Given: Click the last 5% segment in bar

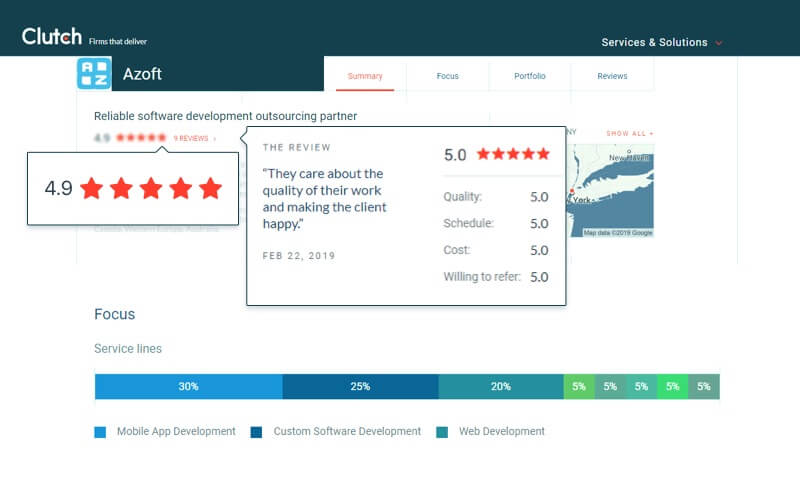Looking at the screenshot, I should click(704, 387).
